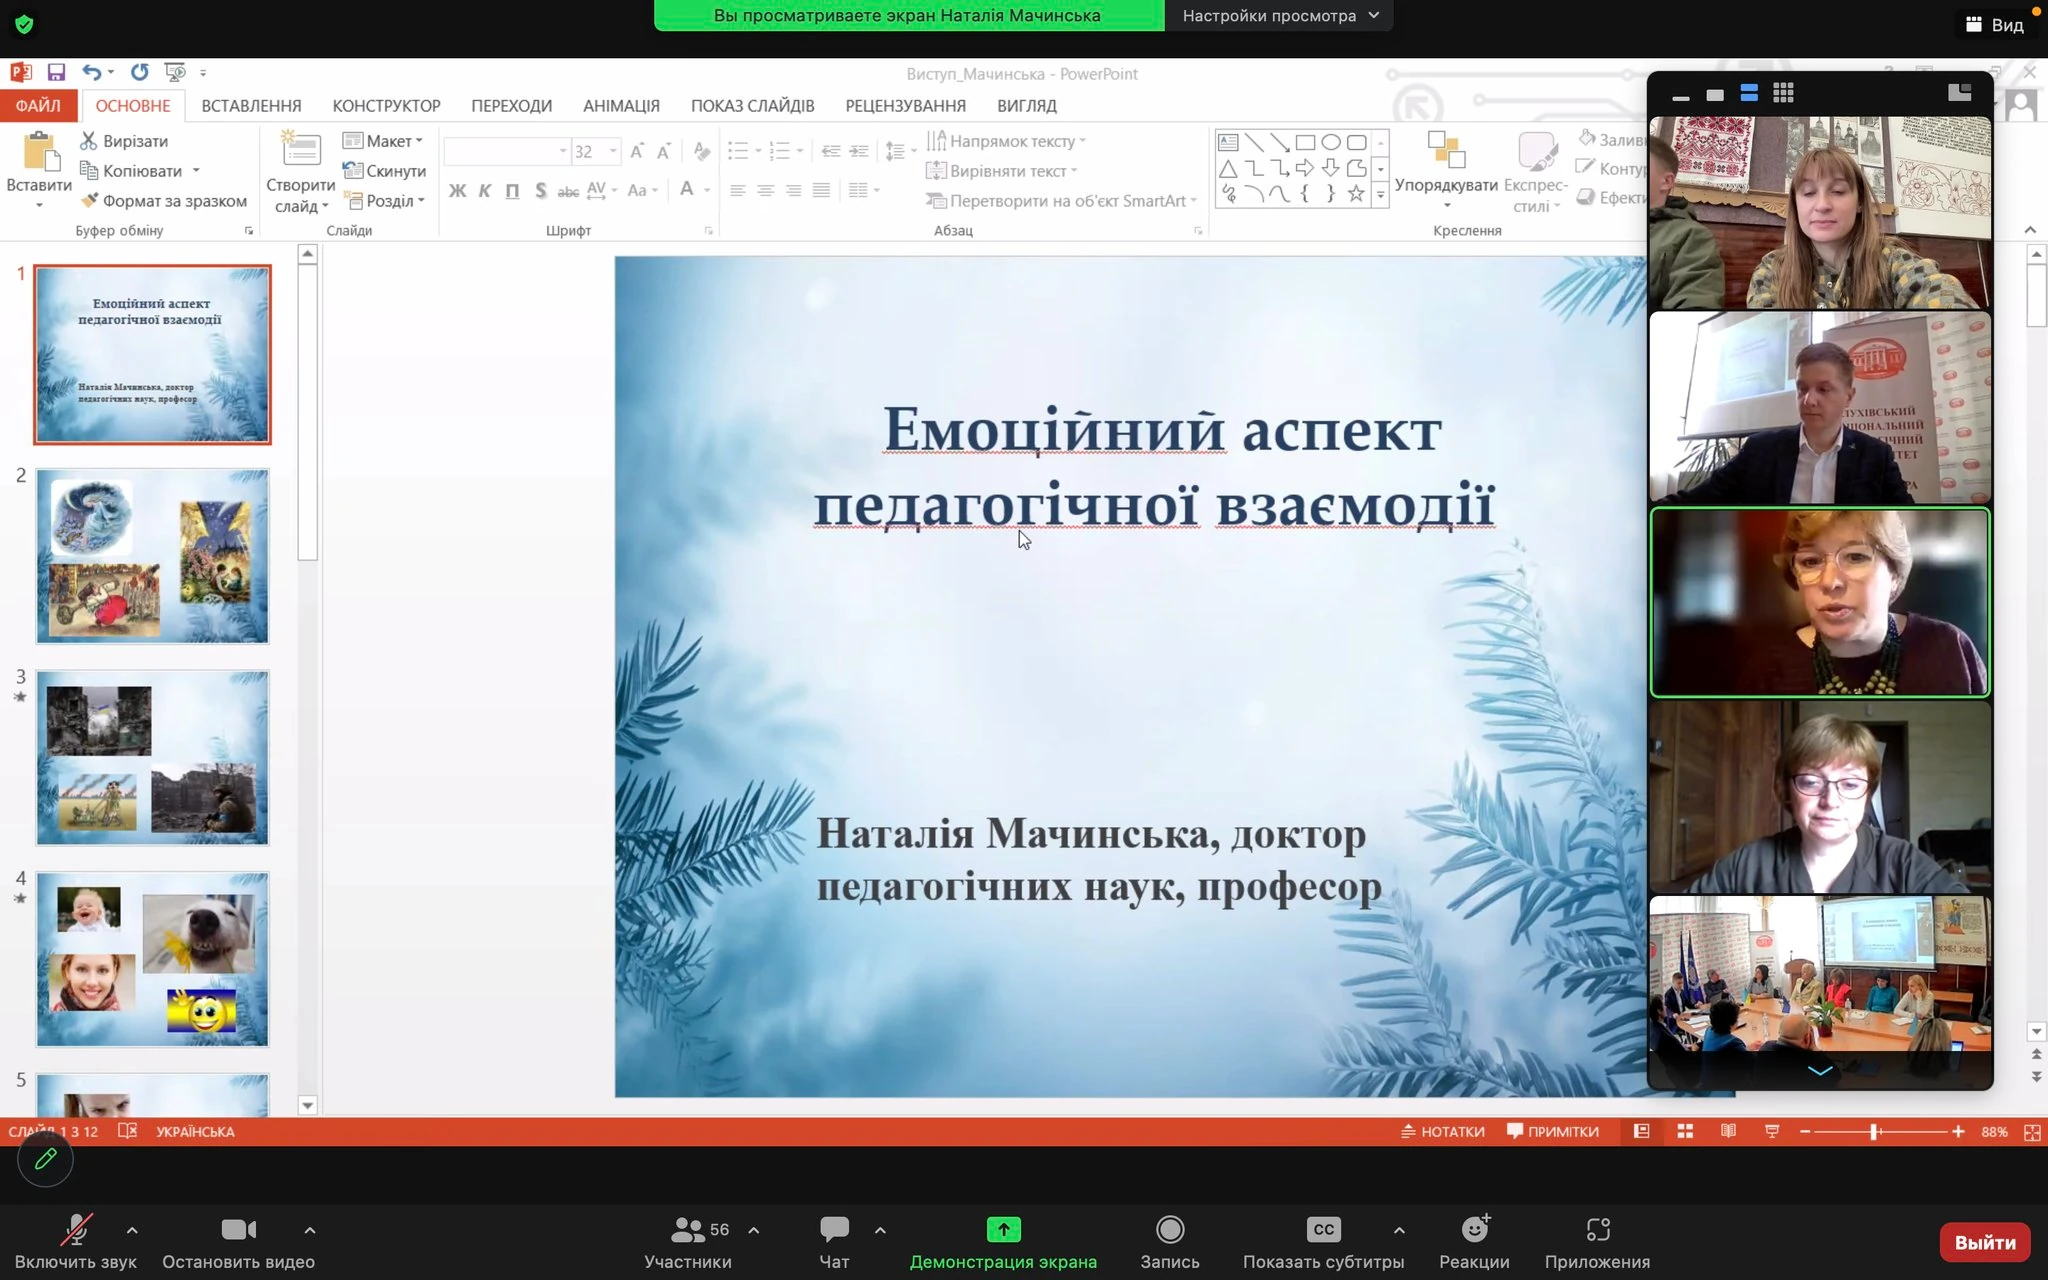Center text in paragraph group
The width and height of the screenshot is (2048, 1280).
pyautogui.click(x=766, y=190)
